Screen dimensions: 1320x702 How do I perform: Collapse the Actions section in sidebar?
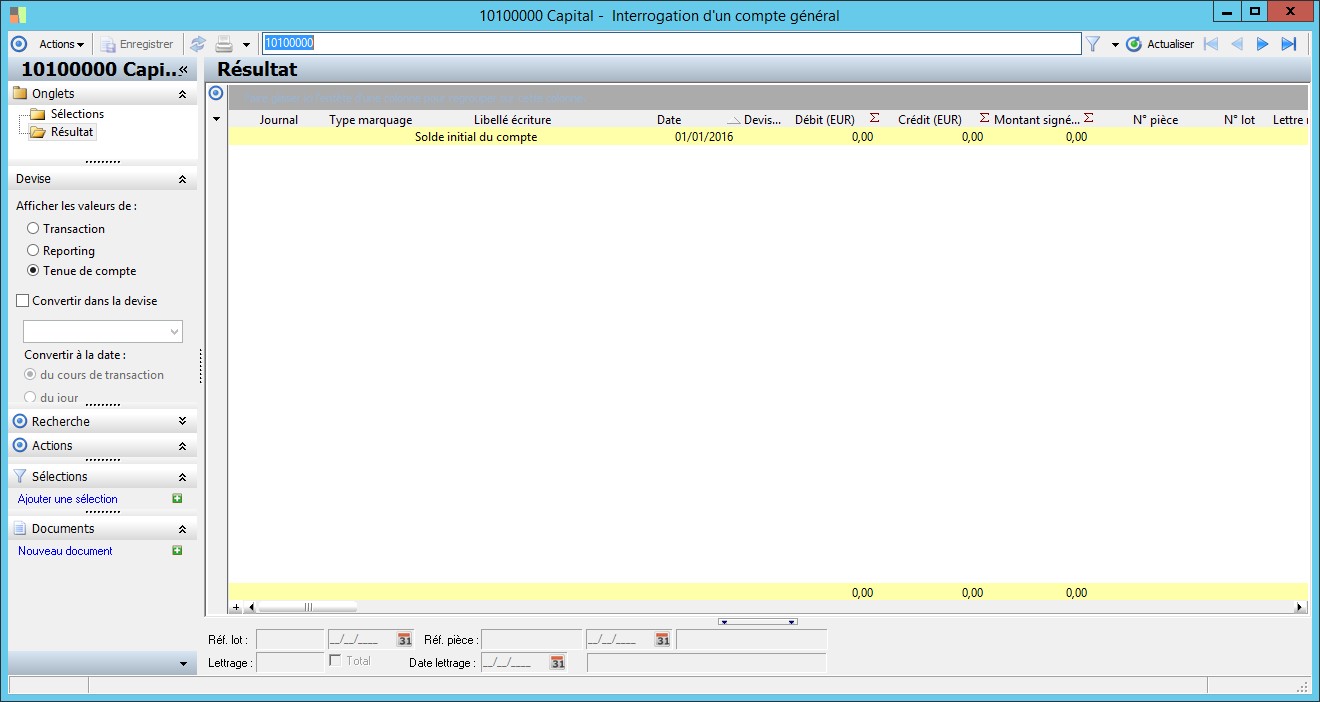tap(182, 446)
